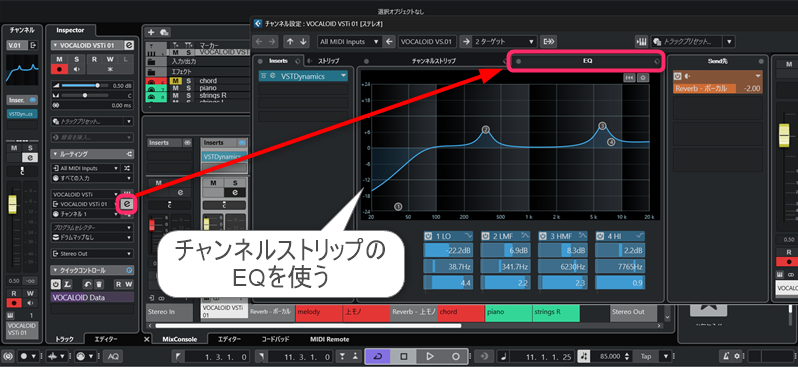Click the EQ section header
This screenshot has width=798, height=367.
tap(587, 61)
